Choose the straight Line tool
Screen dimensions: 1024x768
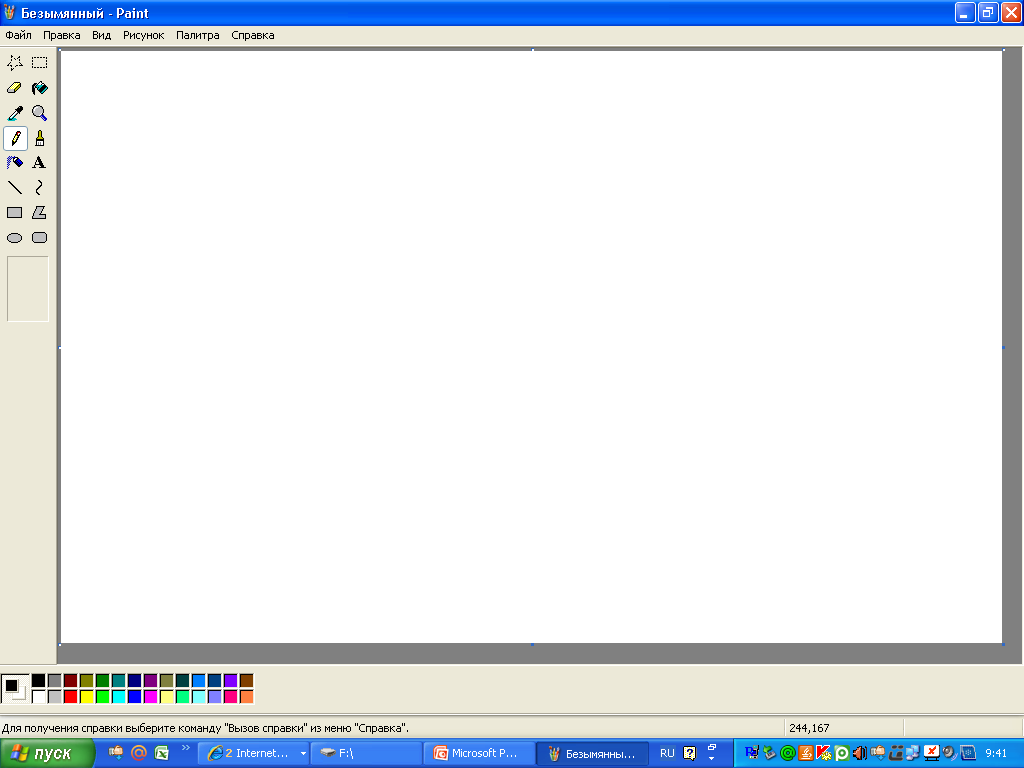[15, 188]
